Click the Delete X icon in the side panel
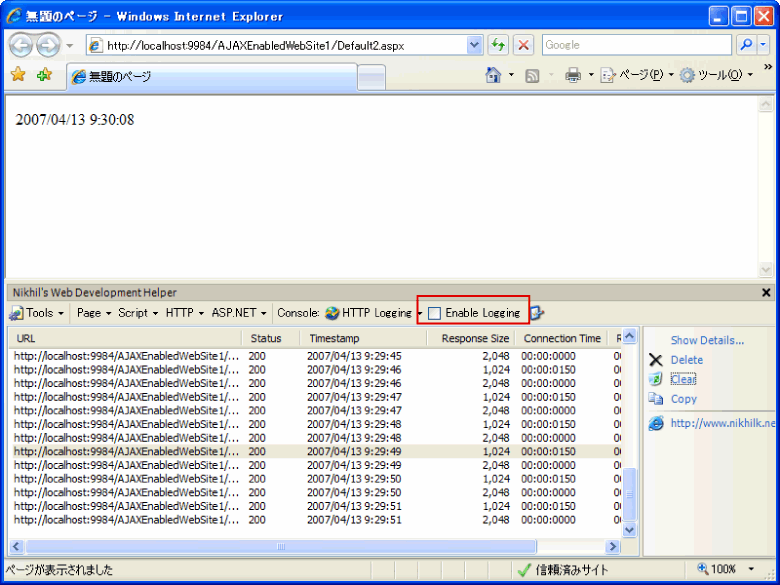Viewport: 780px width, 585px height. (x=656, y=360)
